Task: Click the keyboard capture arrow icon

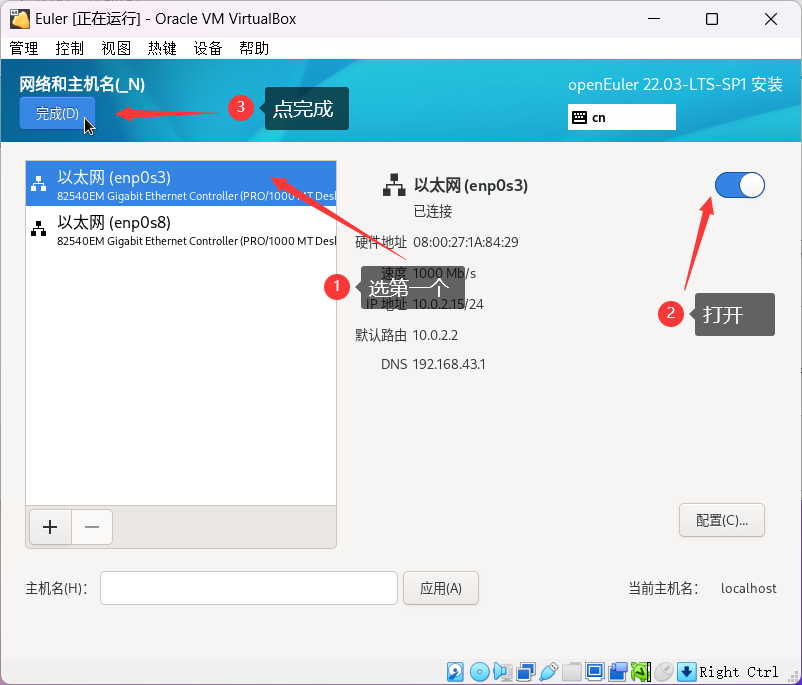Action: pyautogui.click(x=686, y=672)
